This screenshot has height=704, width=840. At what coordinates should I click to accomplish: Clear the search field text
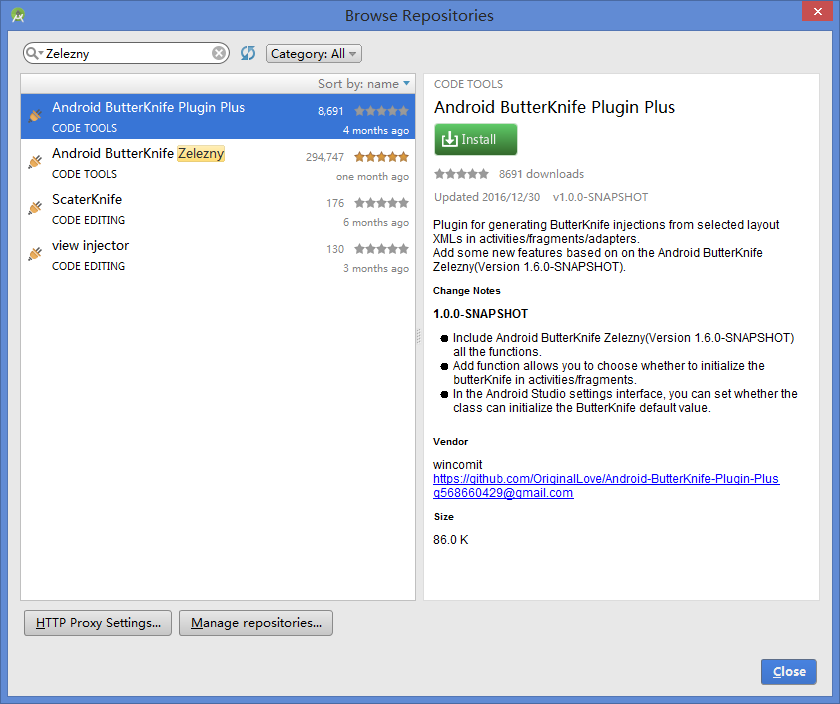[x=219, y=53]
